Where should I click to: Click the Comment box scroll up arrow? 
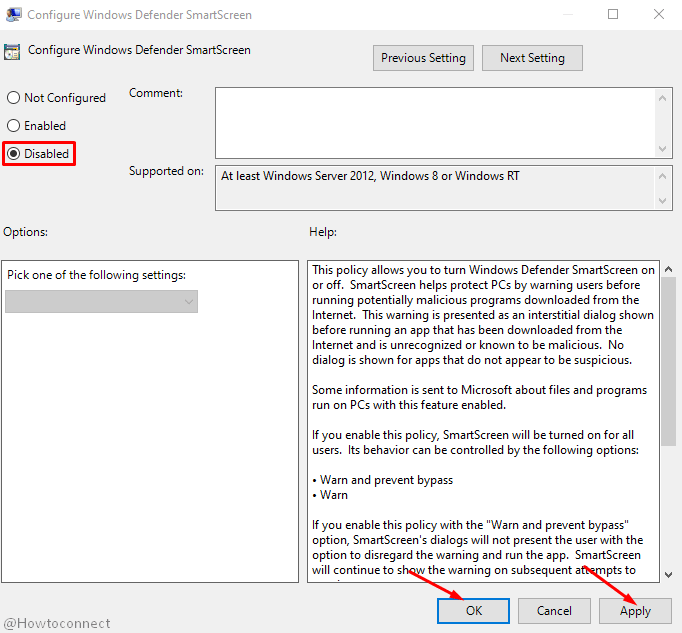point(662,98)
